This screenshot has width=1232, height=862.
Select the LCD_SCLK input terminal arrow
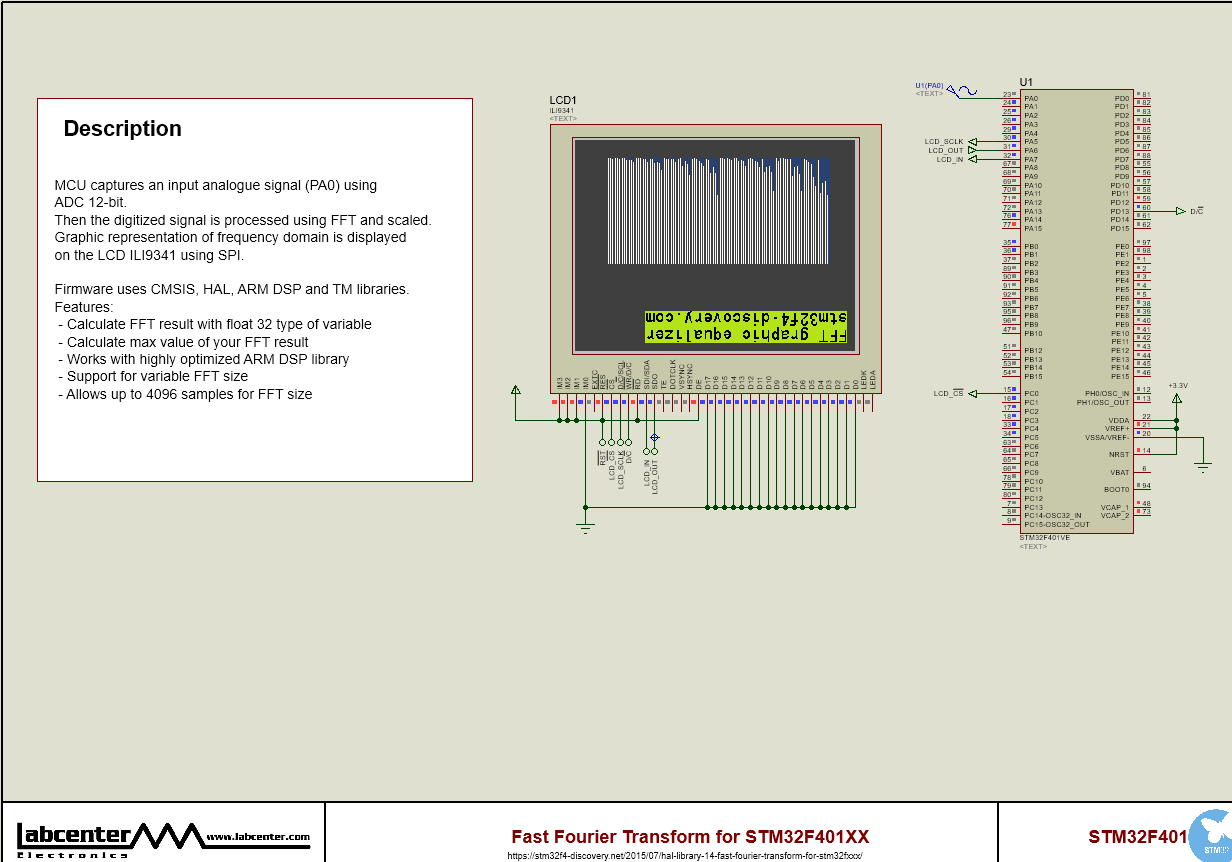[x=972, y=141]
